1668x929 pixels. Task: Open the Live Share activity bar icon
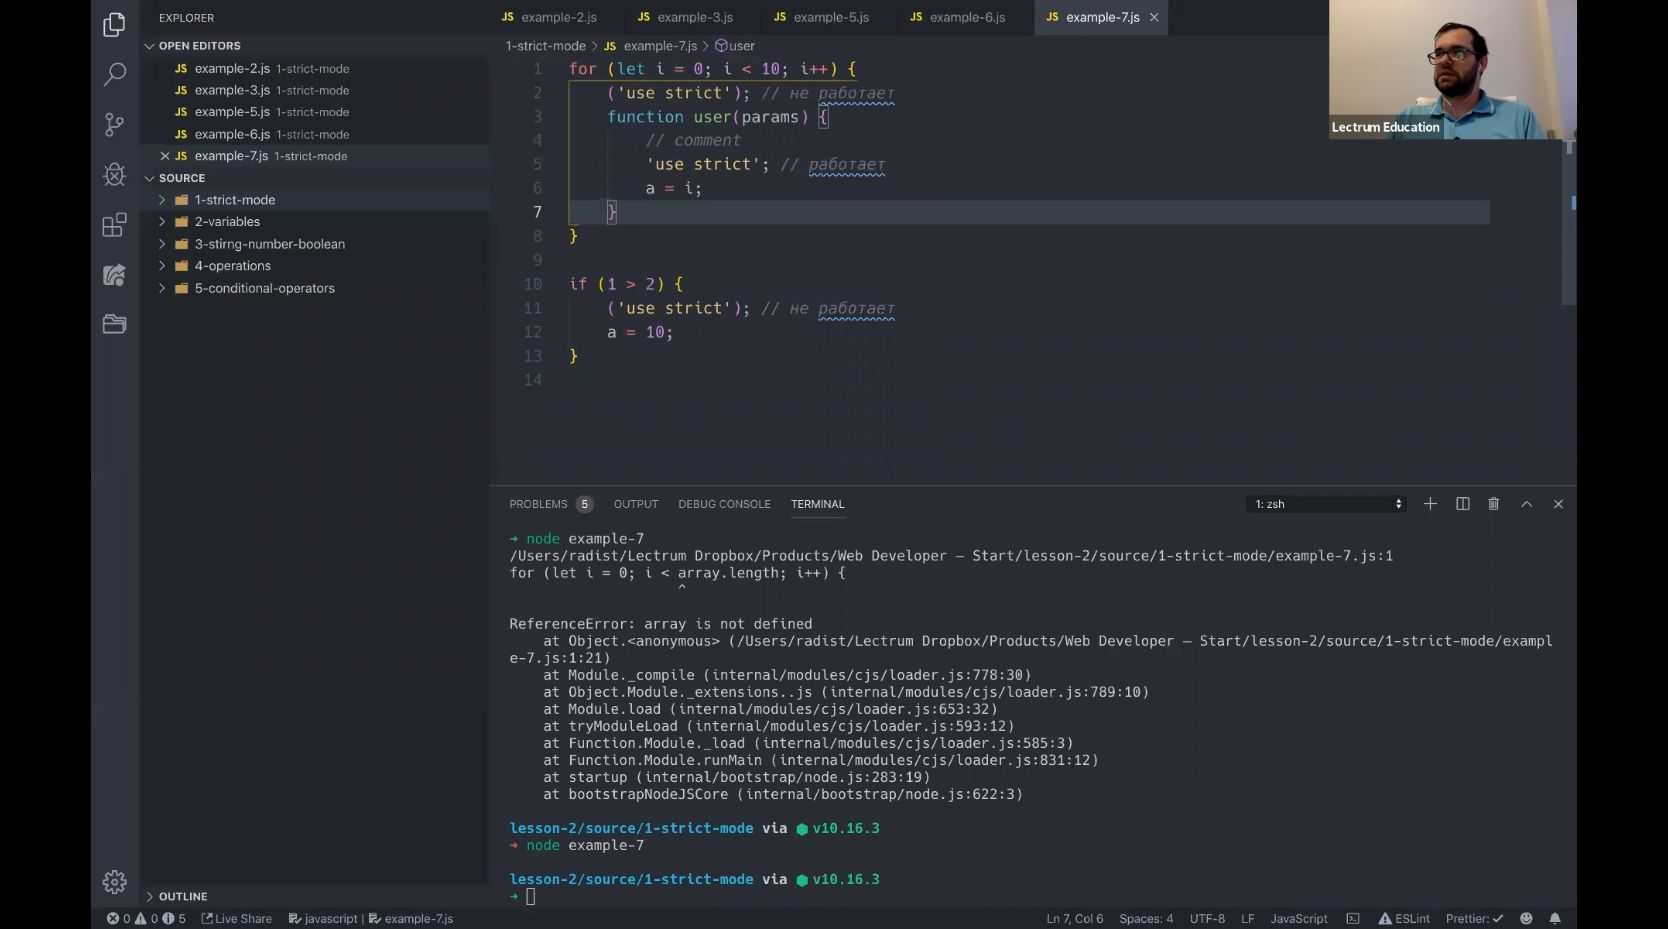coord(114,274)
